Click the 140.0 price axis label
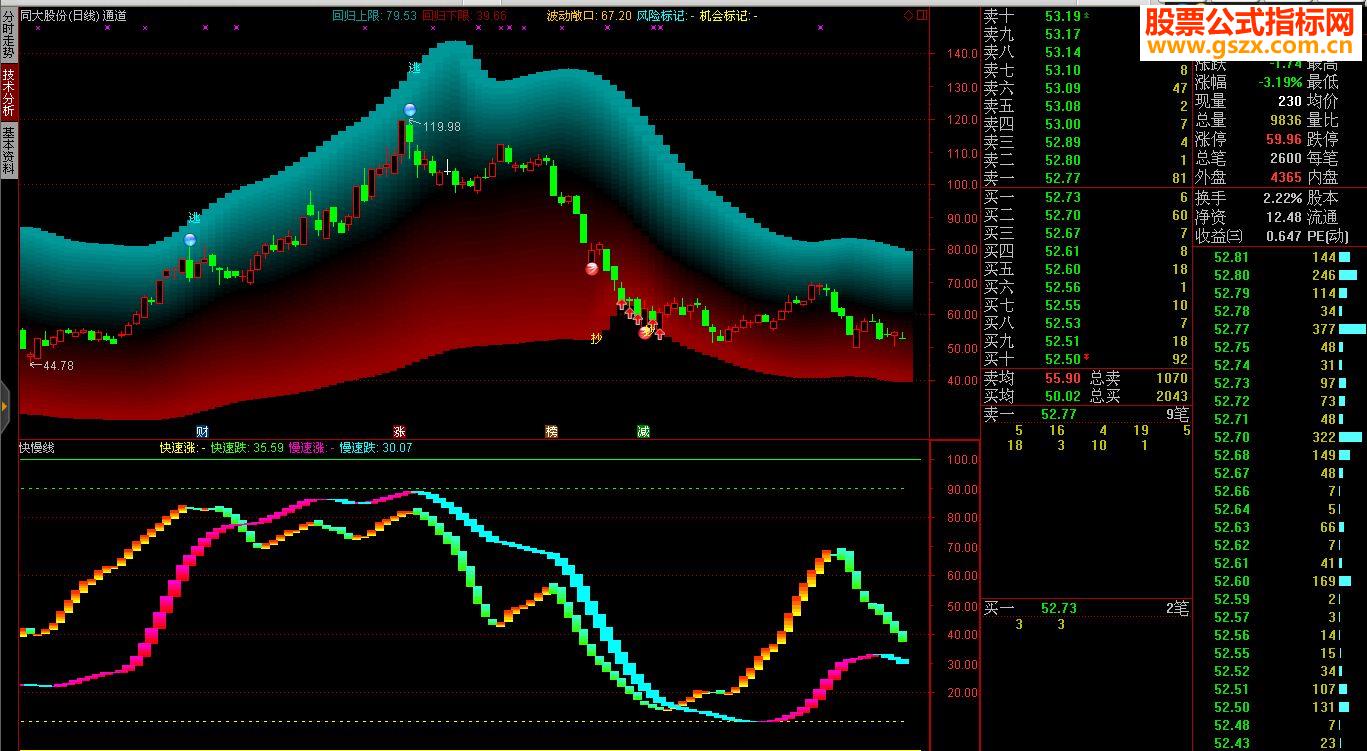1367x751 pixels. (961, 53)
